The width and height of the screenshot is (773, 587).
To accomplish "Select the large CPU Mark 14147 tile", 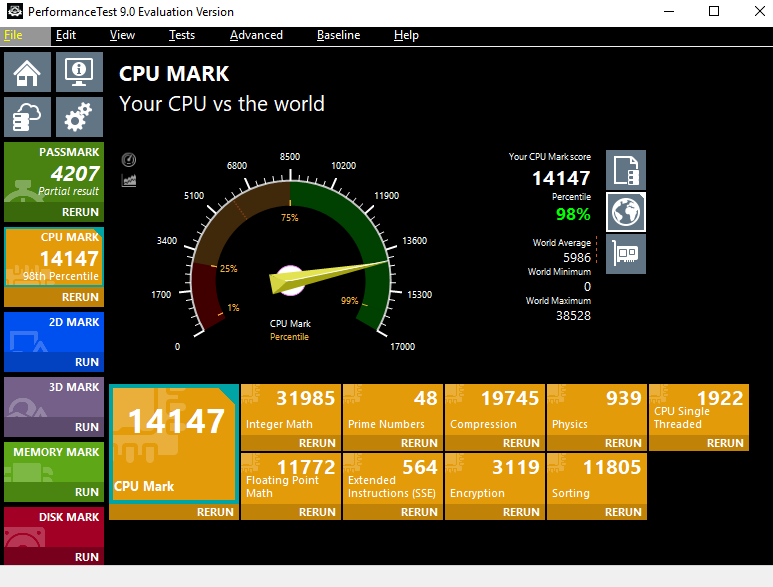I will coord(174,444).
